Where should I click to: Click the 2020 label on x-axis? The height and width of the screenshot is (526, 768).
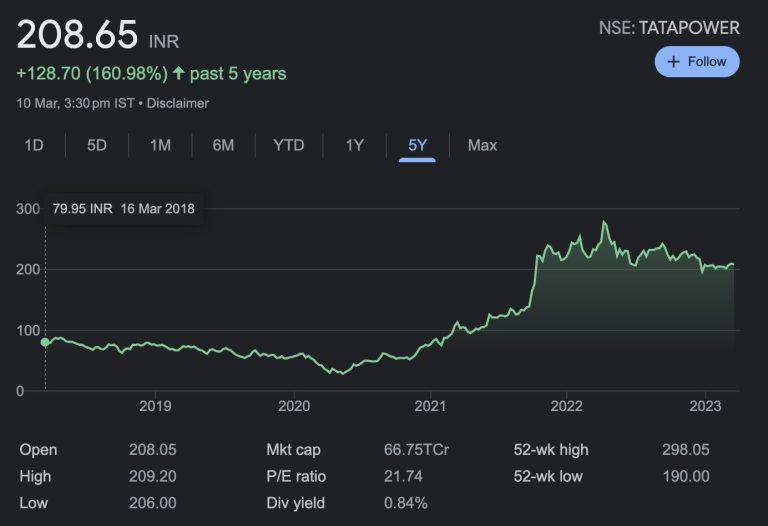point(294,406)
